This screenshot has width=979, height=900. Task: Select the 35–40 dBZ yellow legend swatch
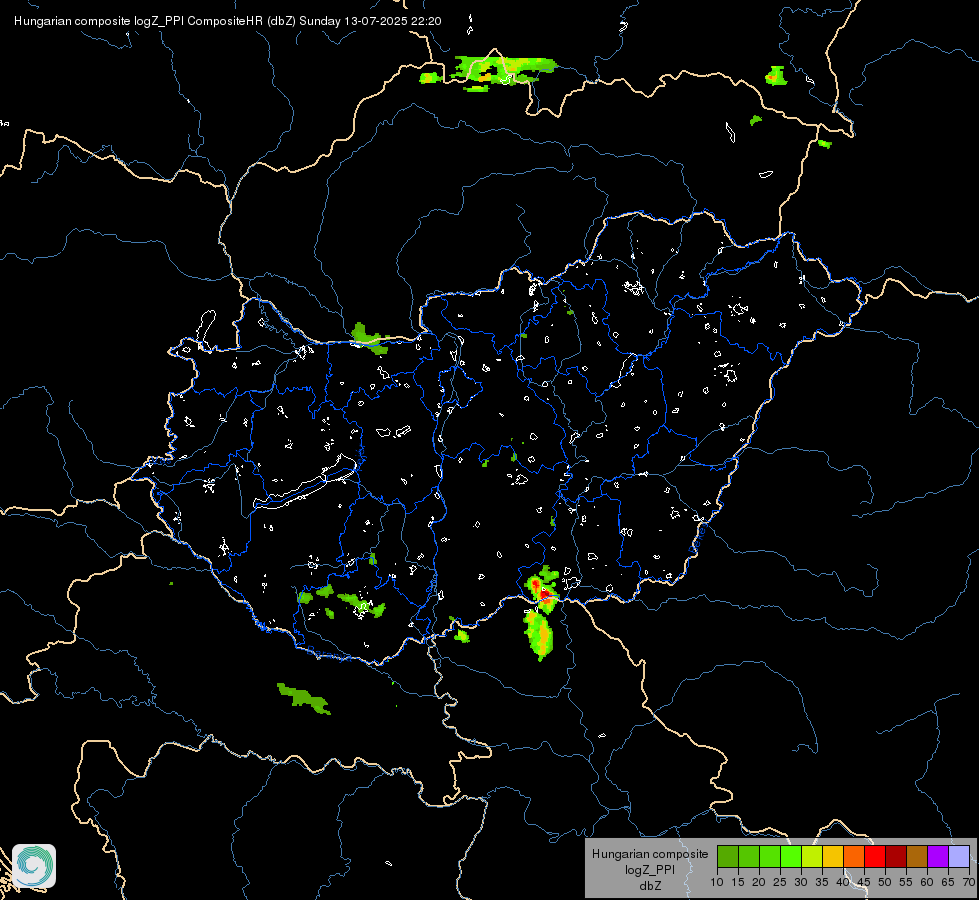pyautogui.click(x=833, y=856)
